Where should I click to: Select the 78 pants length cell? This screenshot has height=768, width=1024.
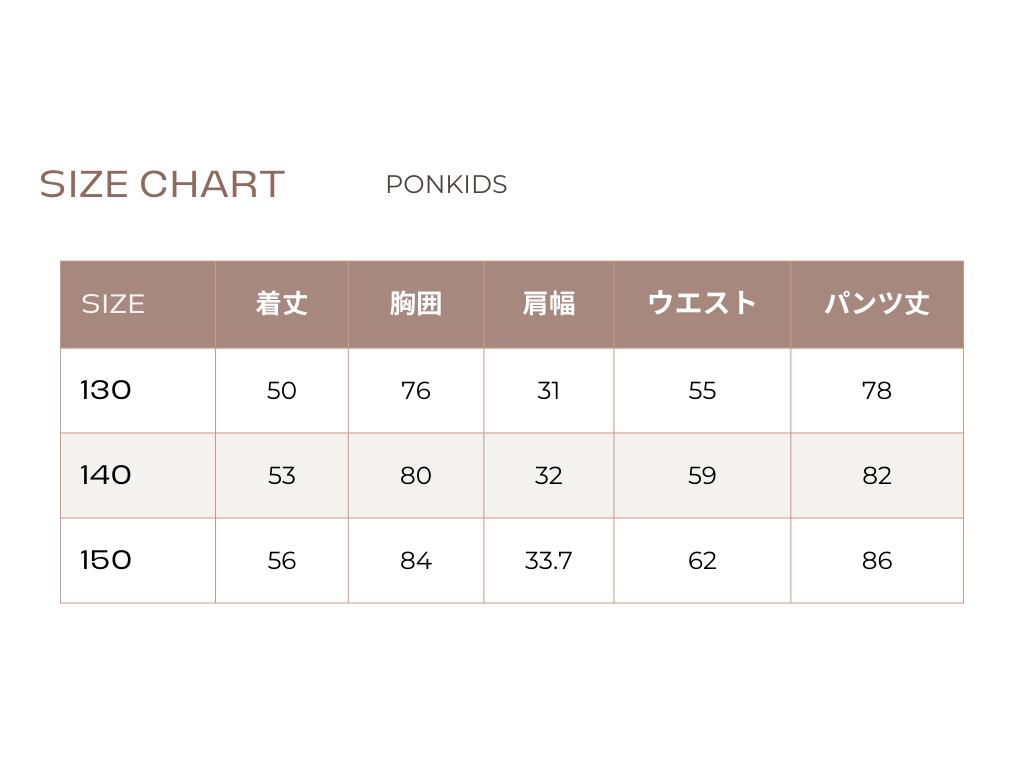point(876,391)
